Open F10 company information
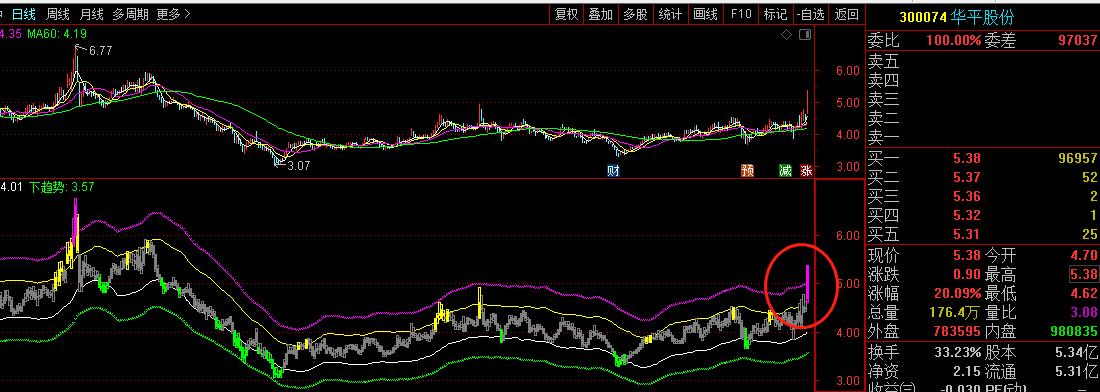This screenshot has height=392, width=1100. click(741, 14)
